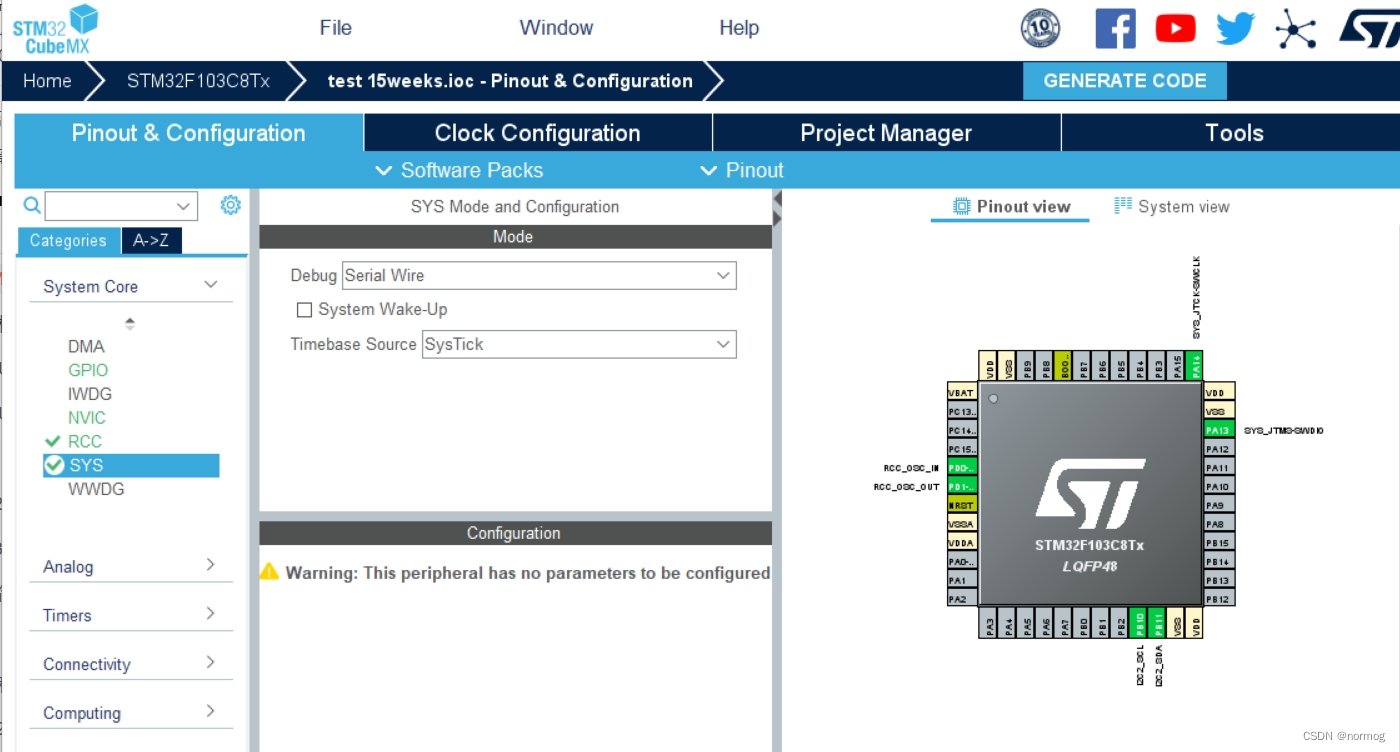1400x752 pixels.
Task: Select RCC in System Core list
Action: click(x=85, y=441)
